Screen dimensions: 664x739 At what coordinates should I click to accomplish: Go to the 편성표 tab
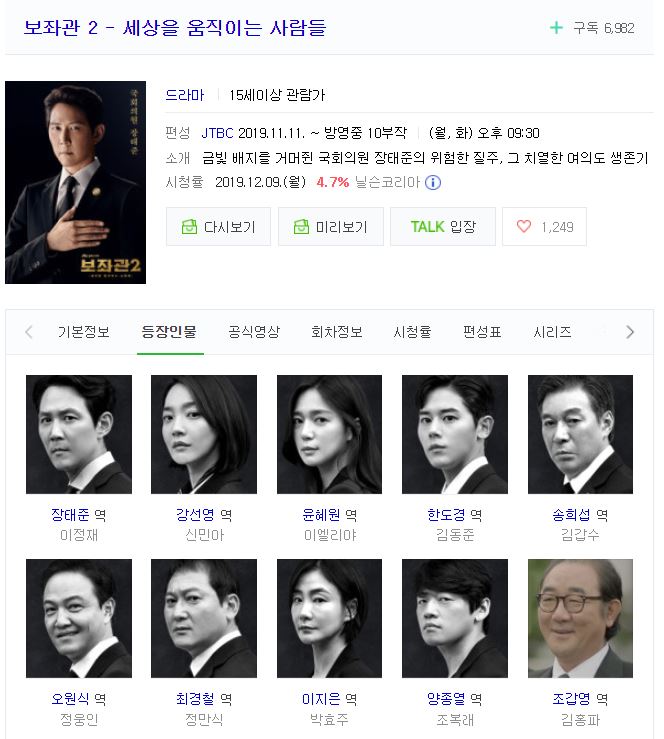coord(482,332)
